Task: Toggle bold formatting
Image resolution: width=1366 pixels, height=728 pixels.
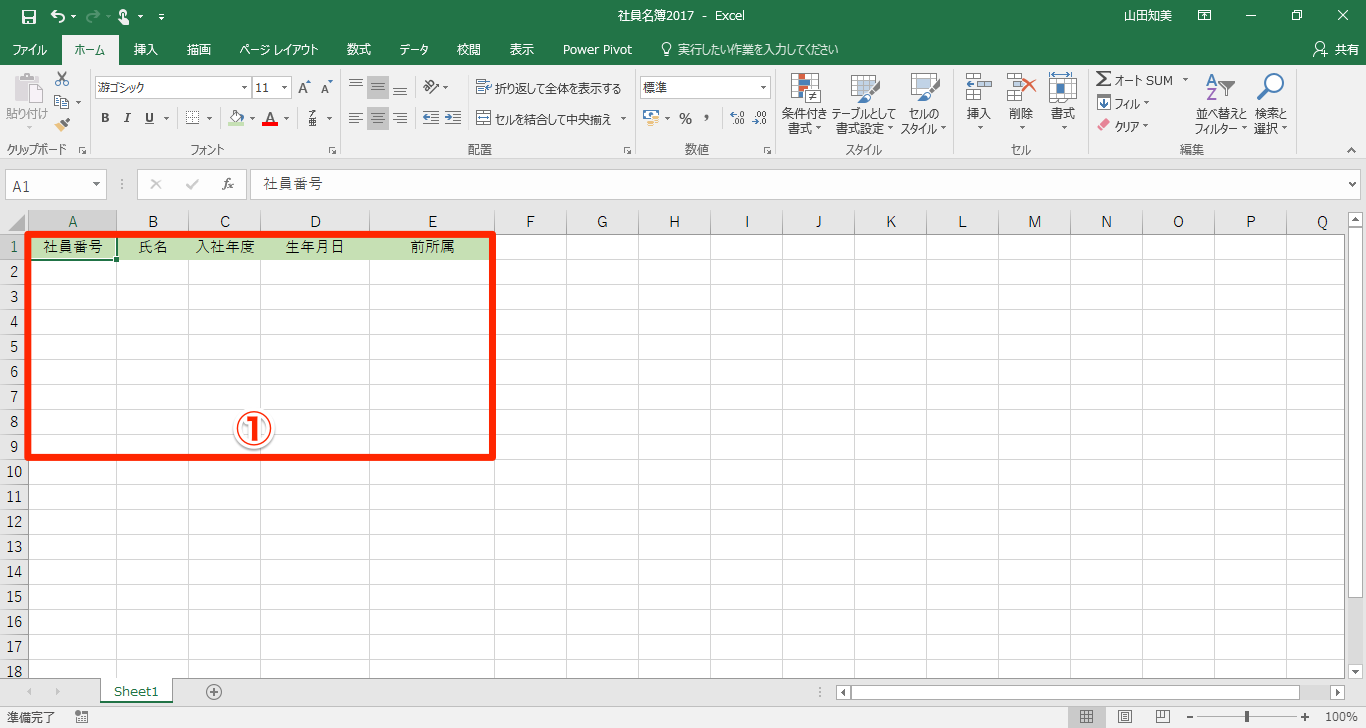Action: 105,118
